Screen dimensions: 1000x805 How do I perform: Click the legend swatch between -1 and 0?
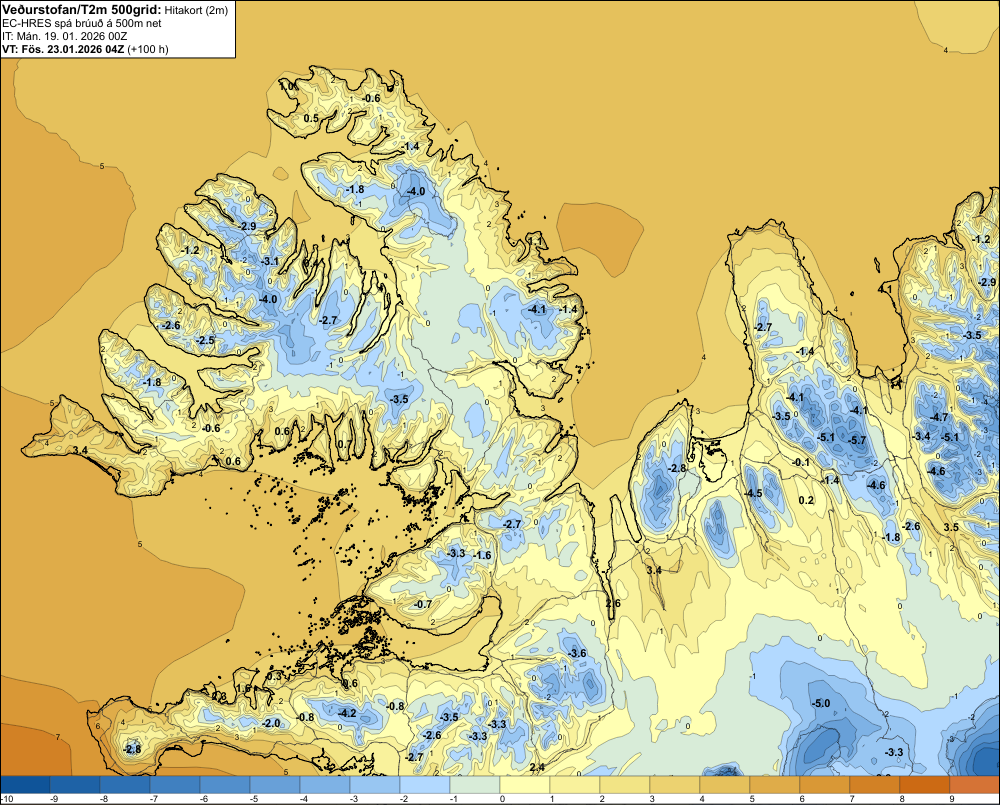click(x=475, y=784)
